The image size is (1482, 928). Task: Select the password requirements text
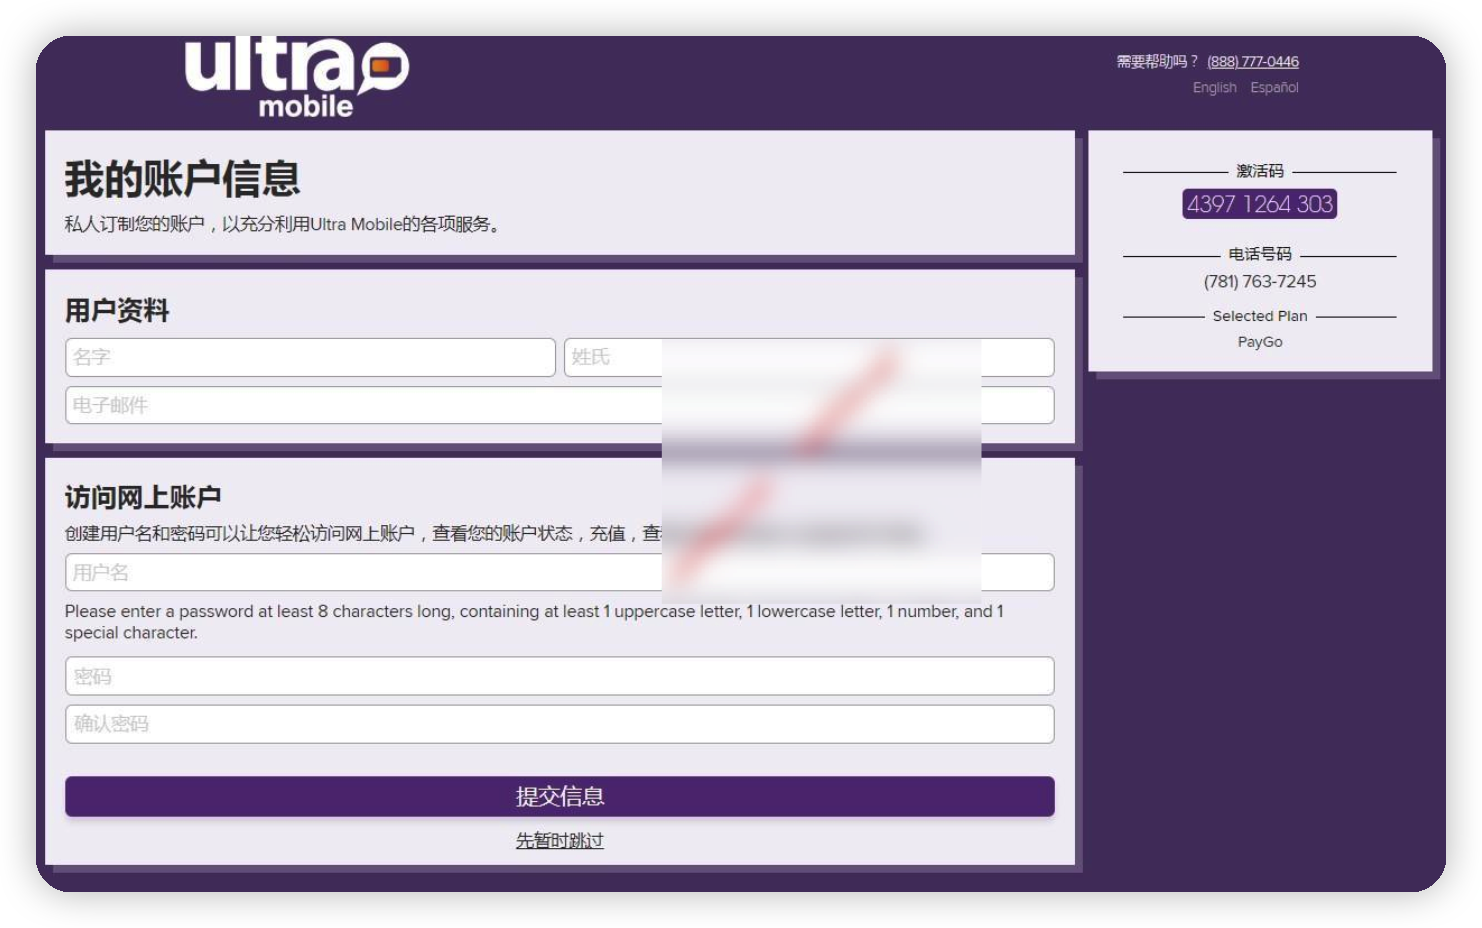(534, 622)
